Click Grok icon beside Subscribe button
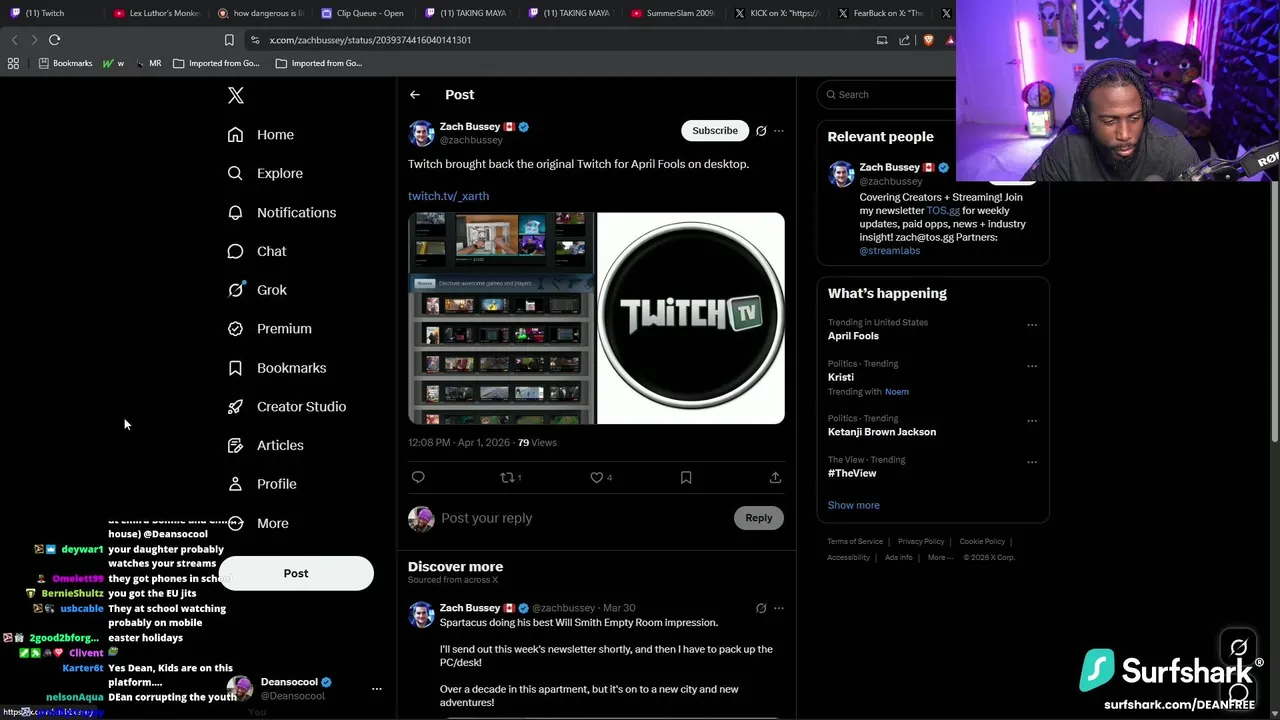The image size is (1280, 720). (761, 131)
